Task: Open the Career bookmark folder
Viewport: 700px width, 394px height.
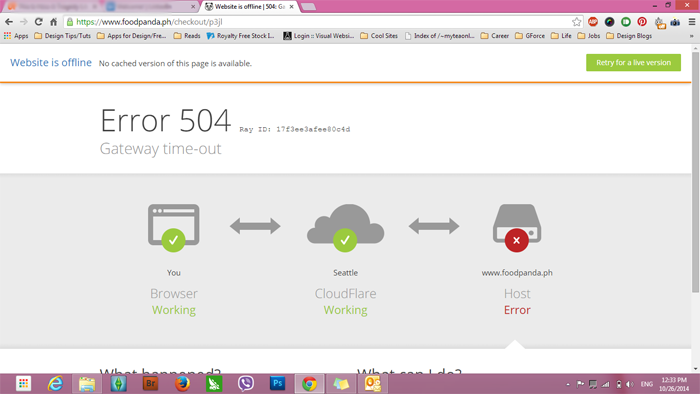Action: 495,36
